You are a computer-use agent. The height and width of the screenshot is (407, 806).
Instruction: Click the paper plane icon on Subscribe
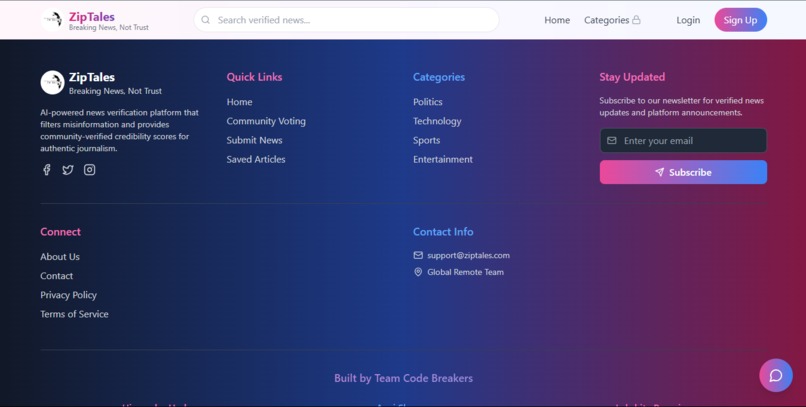click(660, 172)
